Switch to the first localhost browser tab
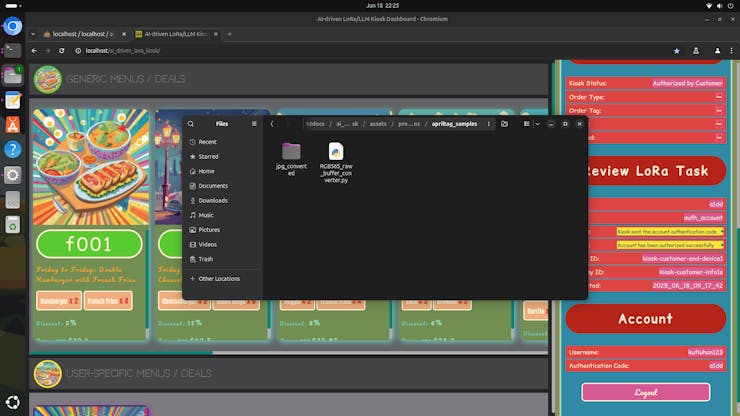This screenshot has width=740, height=416. (90, 33)
